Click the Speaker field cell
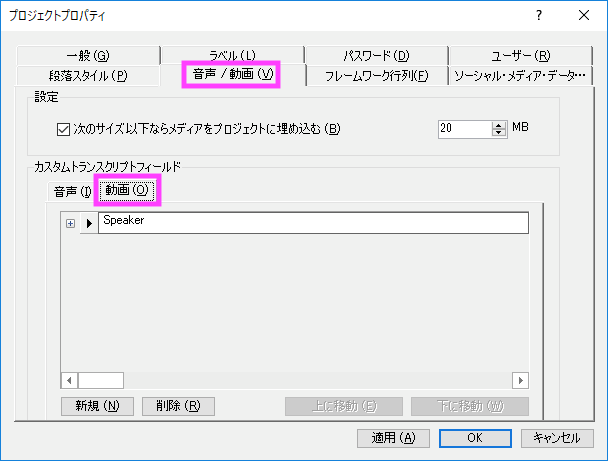Image resolution: width=608 pixels, height=461 pixels. (312, 223)
